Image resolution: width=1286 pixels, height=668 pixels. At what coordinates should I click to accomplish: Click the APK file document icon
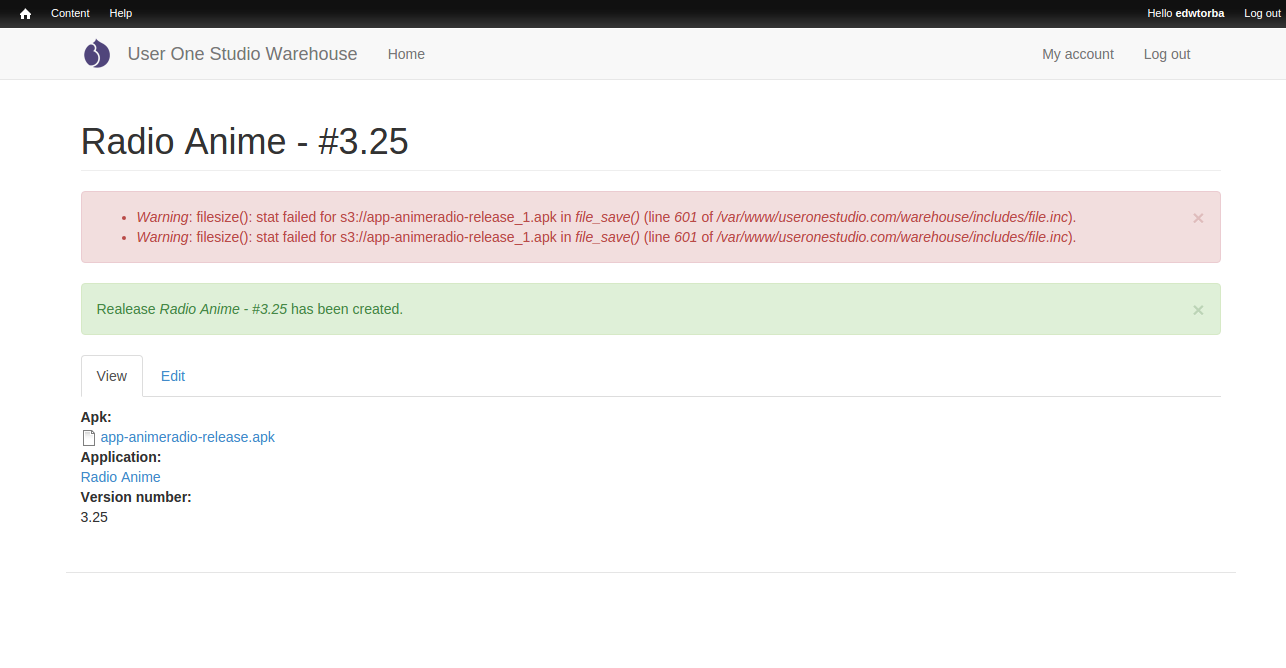tap(89, 438)
